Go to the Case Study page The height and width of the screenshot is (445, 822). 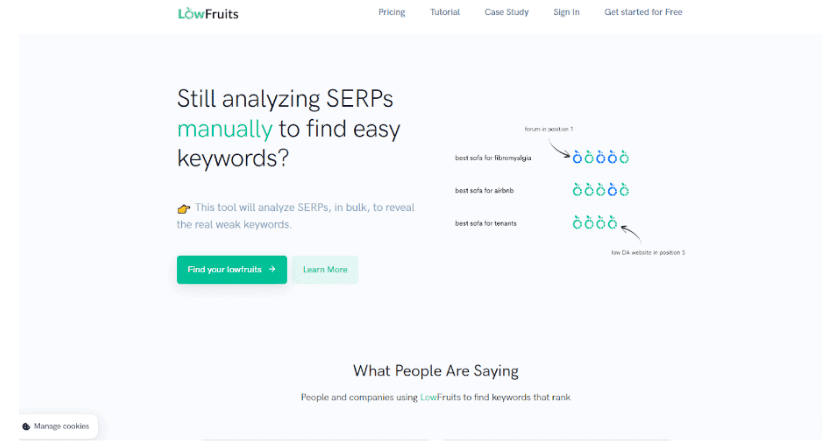pos(506,12)
